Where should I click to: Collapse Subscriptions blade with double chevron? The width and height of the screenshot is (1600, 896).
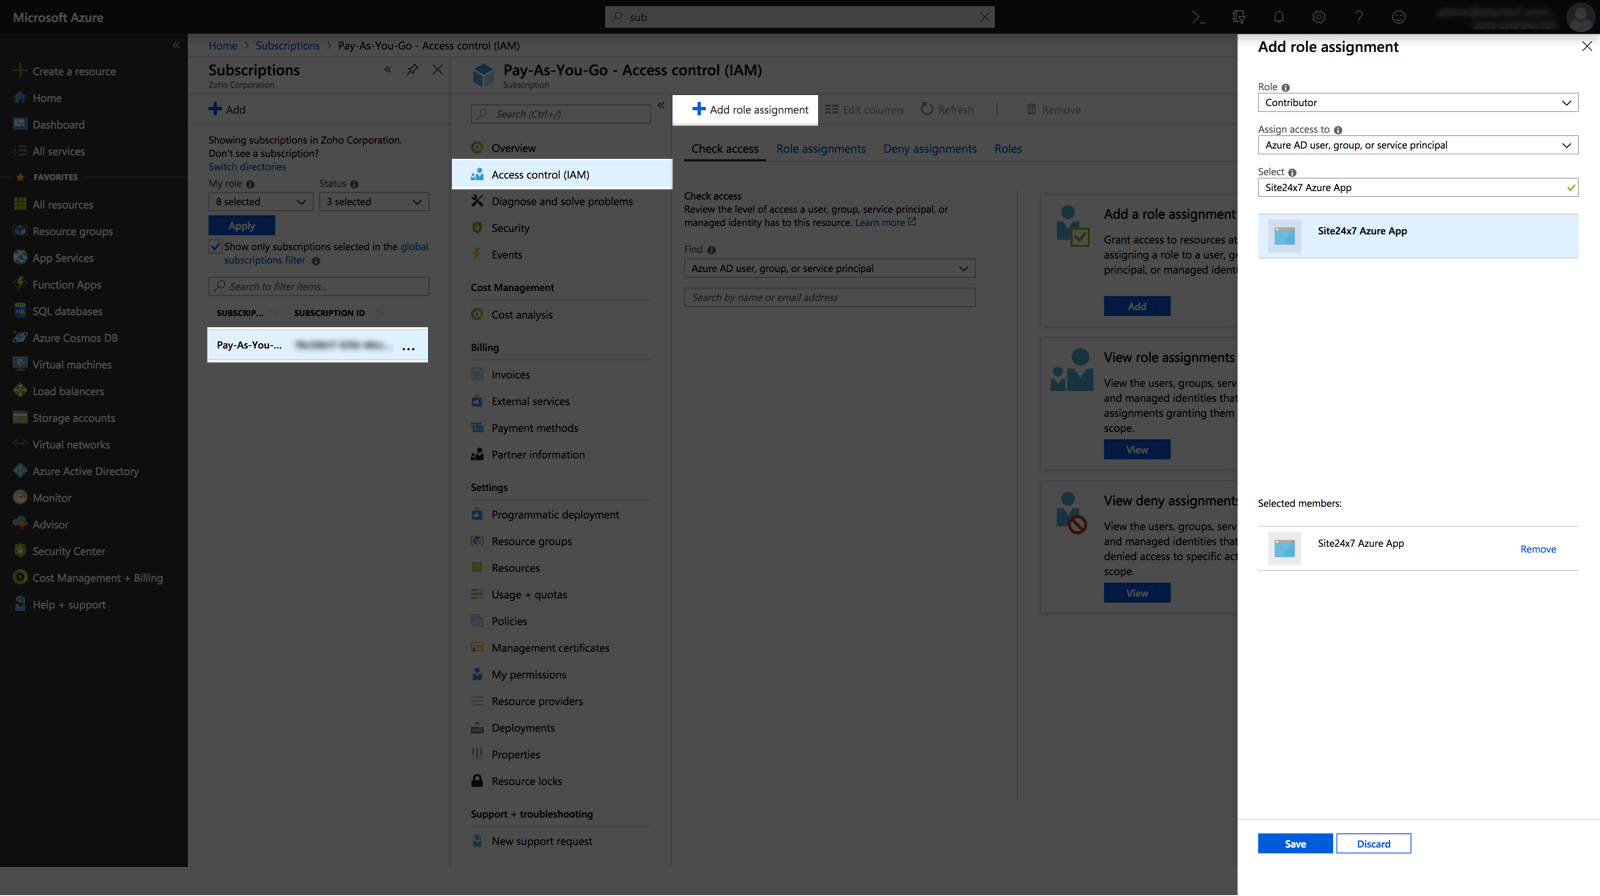(387, 70)
